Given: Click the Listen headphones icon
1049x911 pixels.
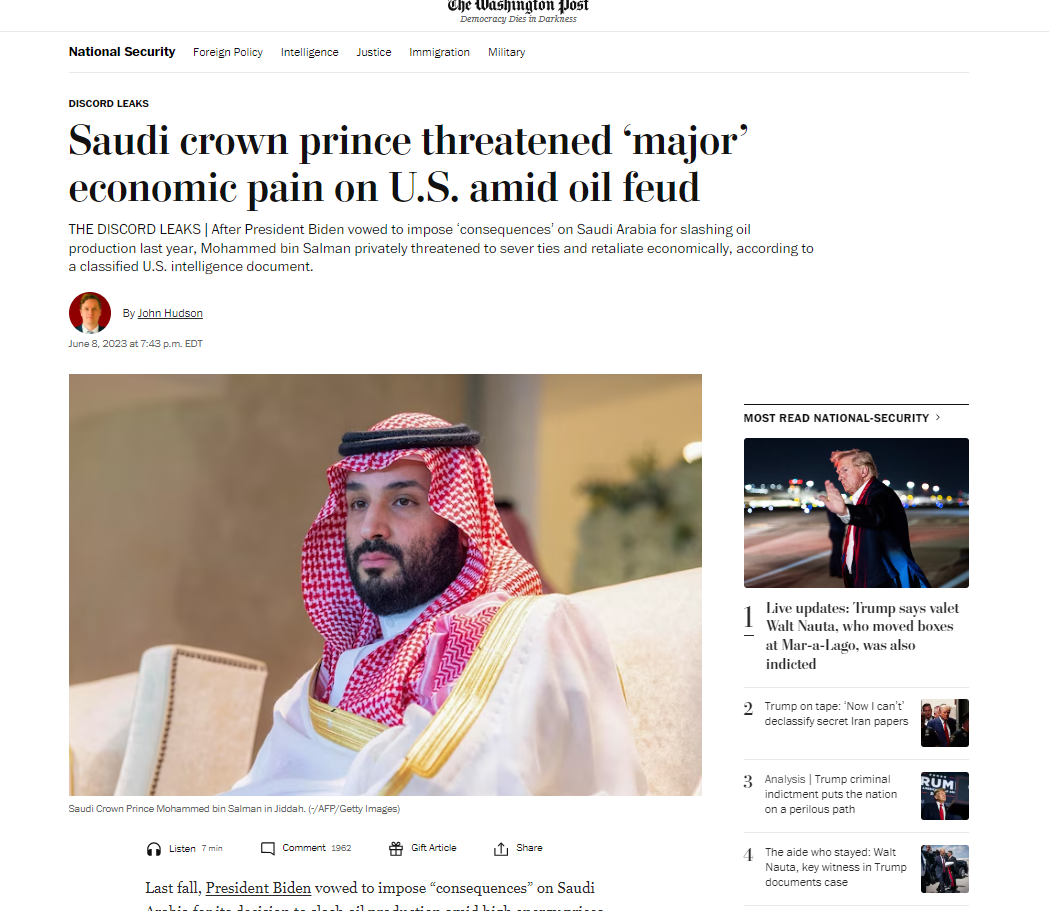Looking at the screenshot, I should (x=154, y=849).
